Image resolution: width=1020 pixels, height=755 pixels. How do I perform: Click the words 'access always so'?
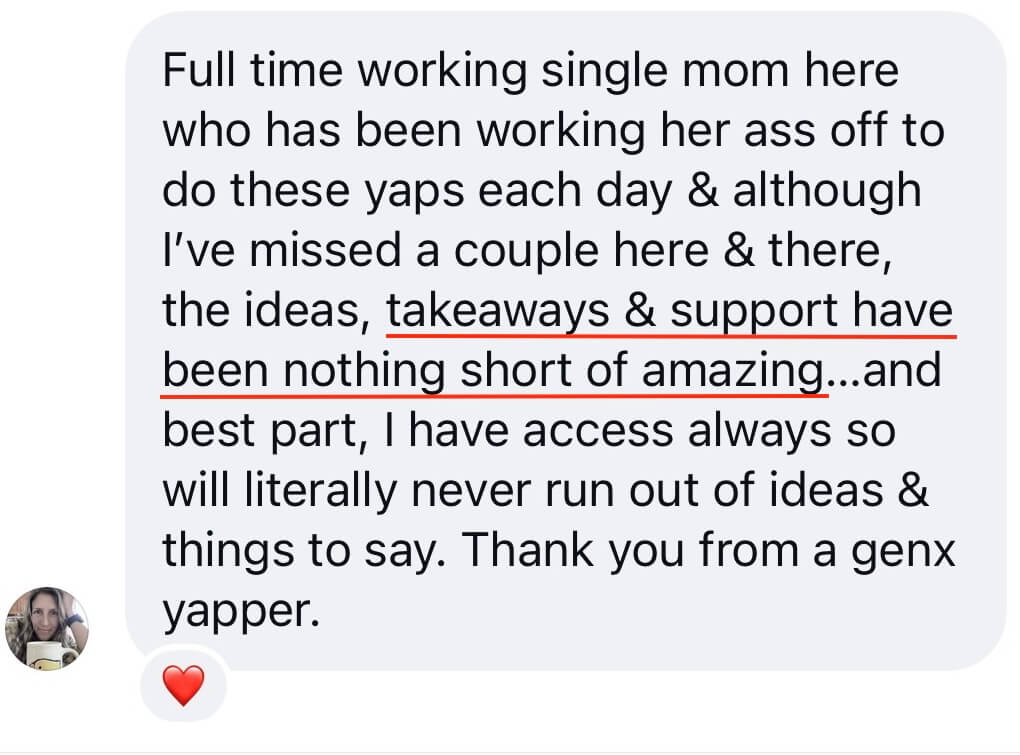coord(709,430)
